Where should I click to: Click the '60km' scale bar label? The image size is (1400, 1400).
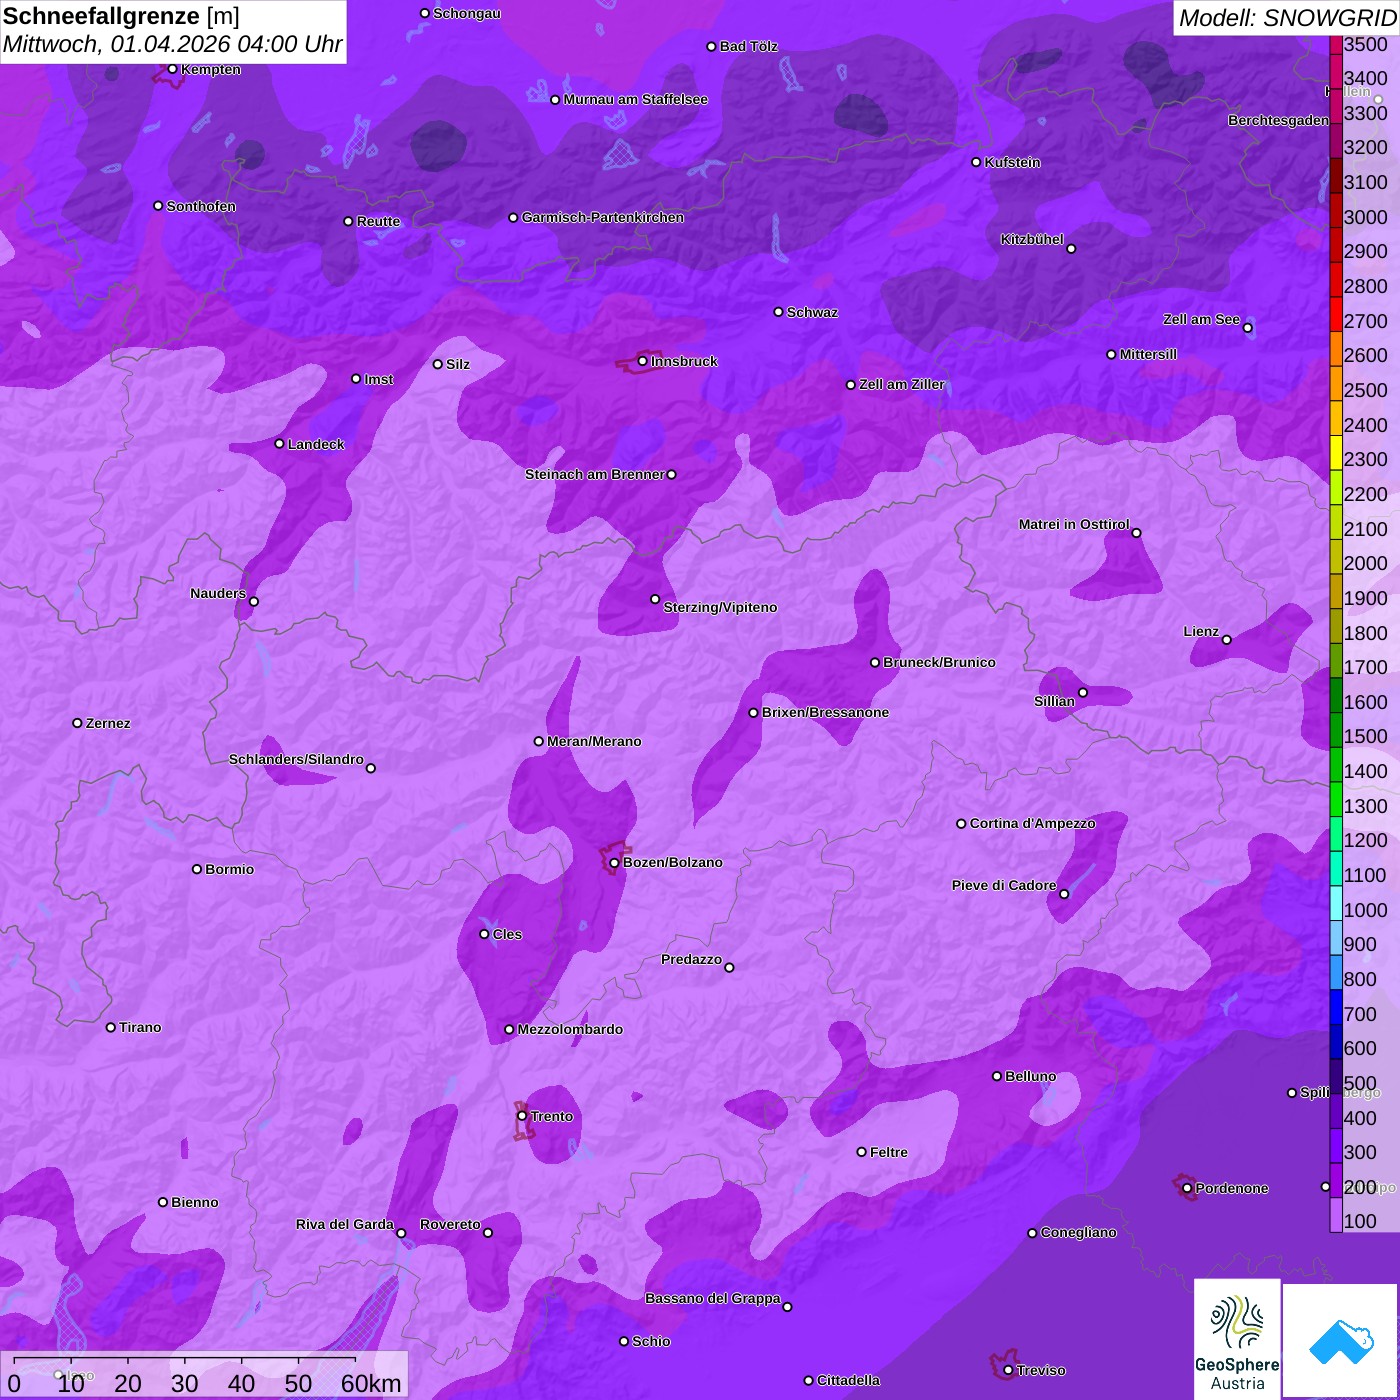371,1383
